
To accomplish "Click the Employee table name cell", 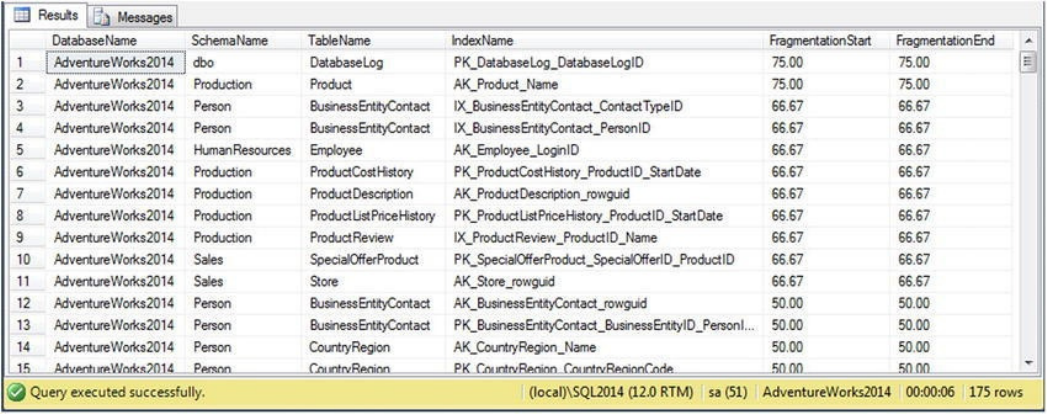I will pyautogui.click(x=374, y=150).
